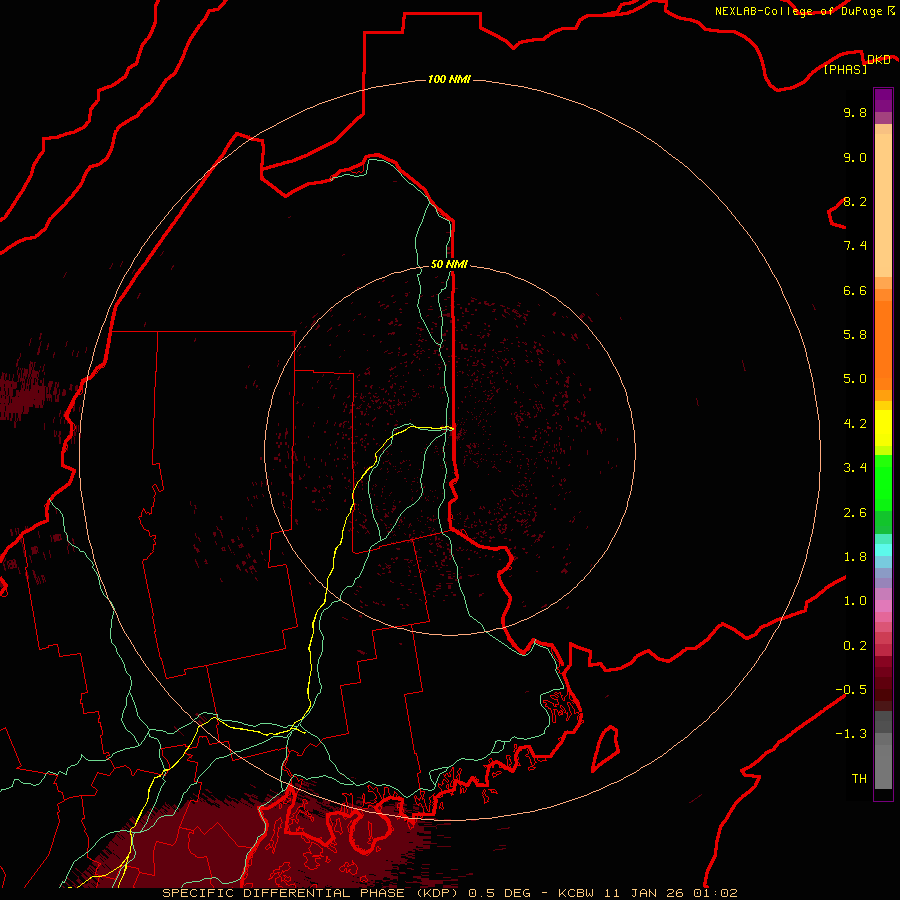
Task: Click the 1.8 scale value
Action: pyautogui.click(x=855, y=557)
